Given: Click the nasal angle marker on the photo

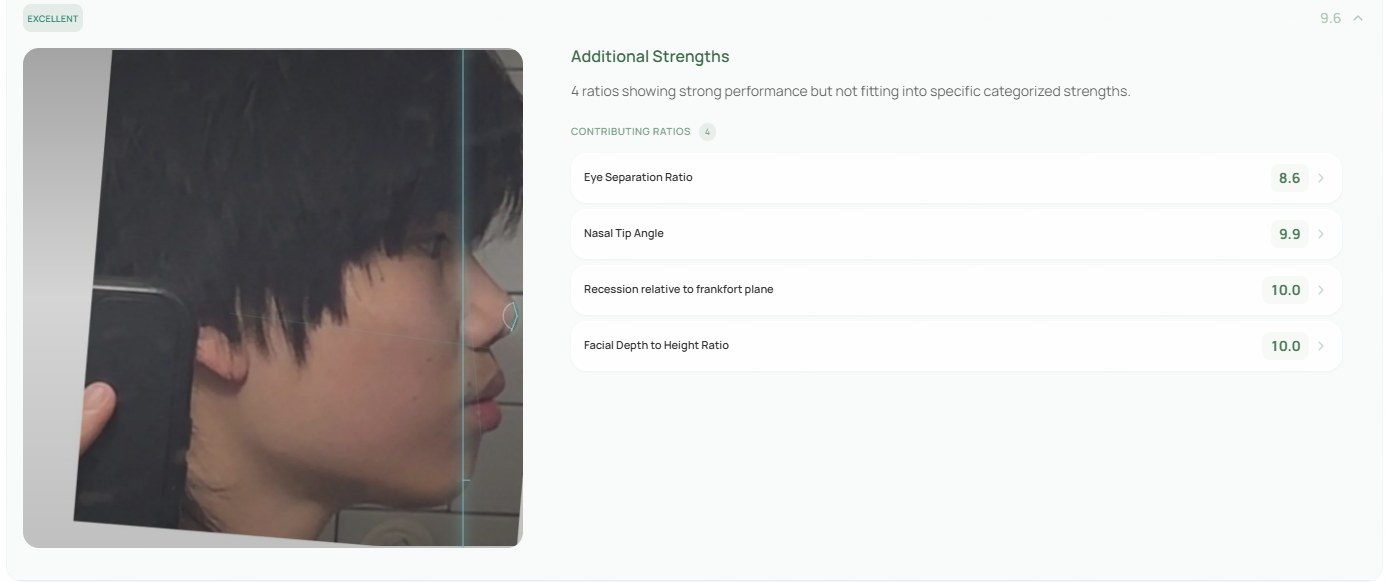Looking at the screenshot, I should click(x=510, y=317).
